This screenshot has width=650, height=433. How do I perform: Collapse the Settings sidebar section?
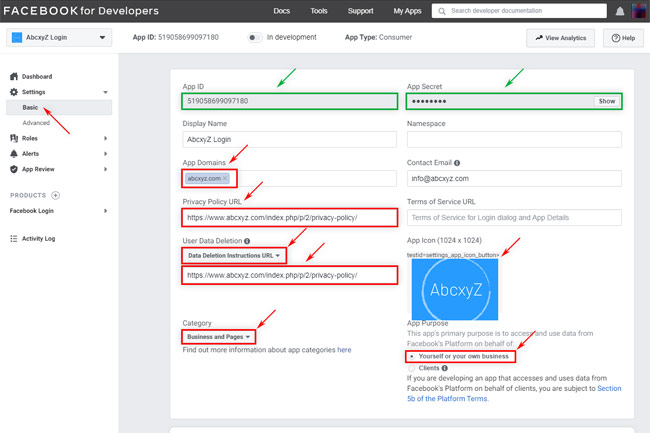pos(105,92)
